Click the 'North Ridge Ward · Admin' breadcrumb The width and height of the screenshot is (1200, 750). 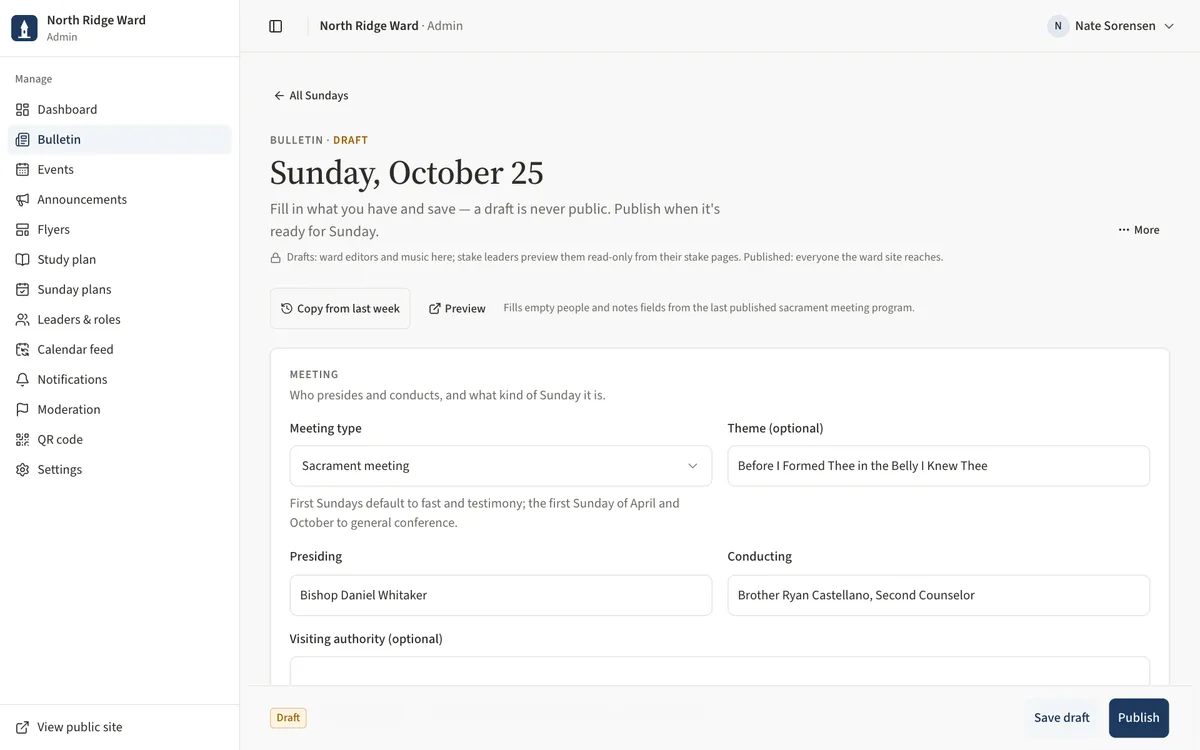click(391, 26)
